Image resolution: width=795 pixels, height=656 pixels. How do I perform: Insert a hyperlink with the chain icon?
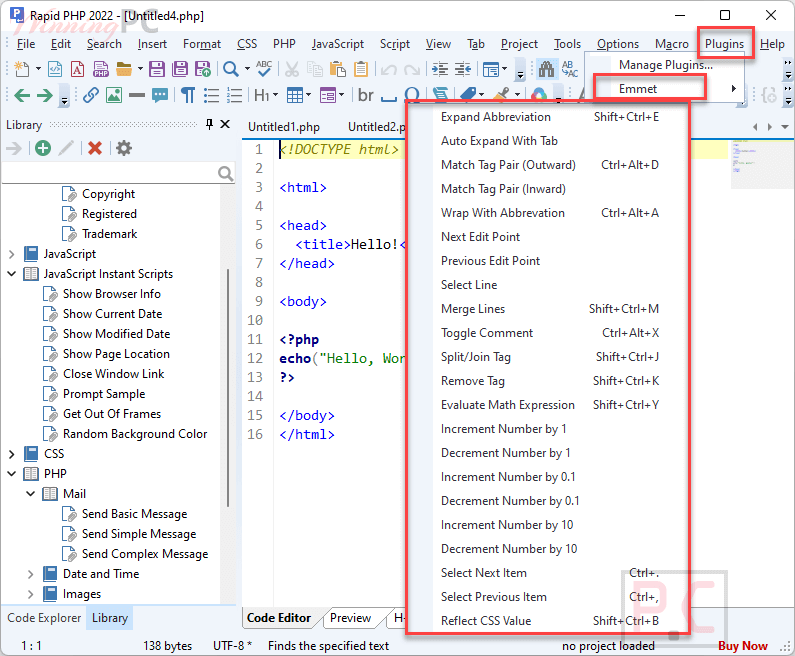[91, 95]
